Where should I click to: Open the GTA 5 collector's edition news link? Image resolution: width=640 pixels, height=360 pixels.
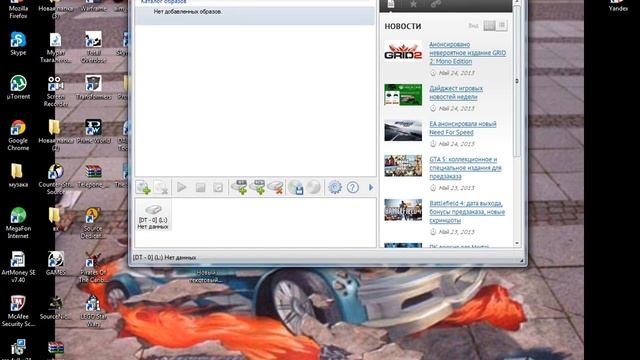click(465, 168)
